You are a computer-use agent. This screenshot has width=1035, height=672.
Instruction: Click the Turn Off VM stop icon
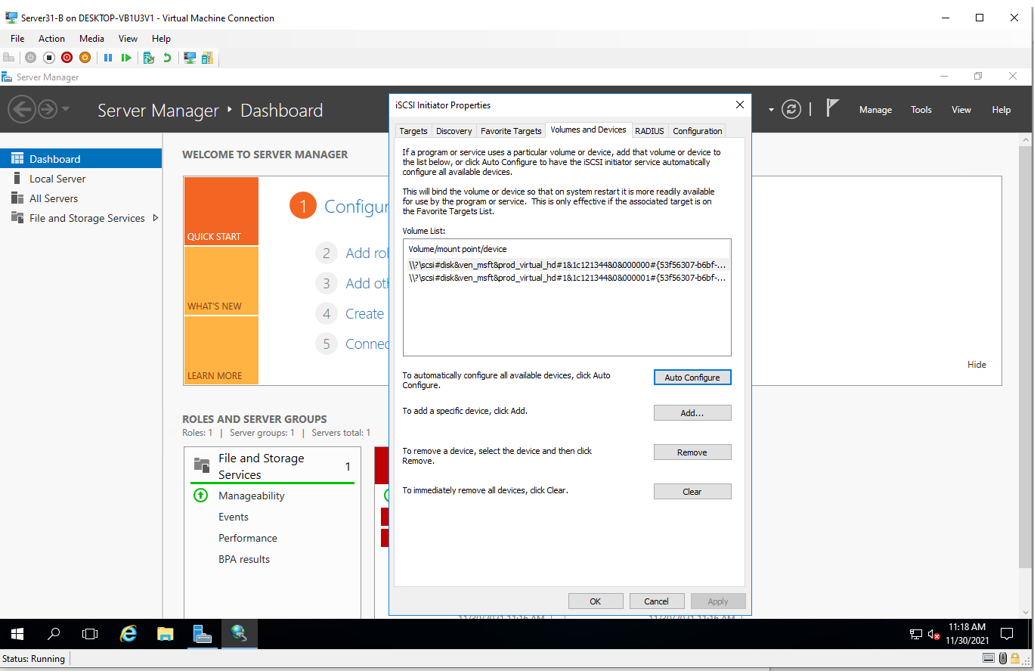tap(49, 58)
